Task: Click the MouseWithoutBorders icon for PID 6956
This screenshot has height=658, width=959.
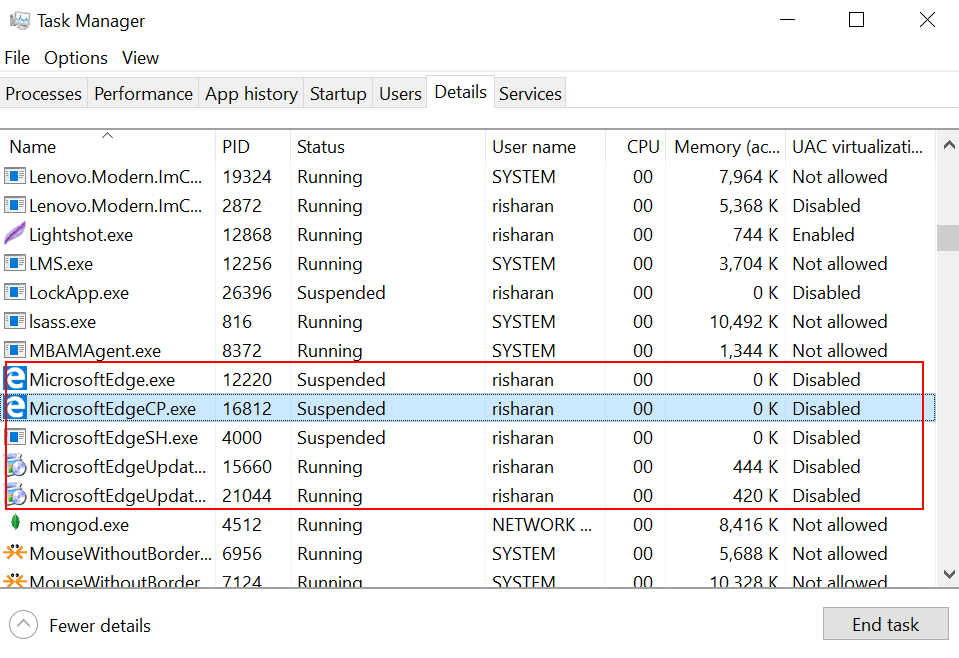Action: tap(15, 553)
